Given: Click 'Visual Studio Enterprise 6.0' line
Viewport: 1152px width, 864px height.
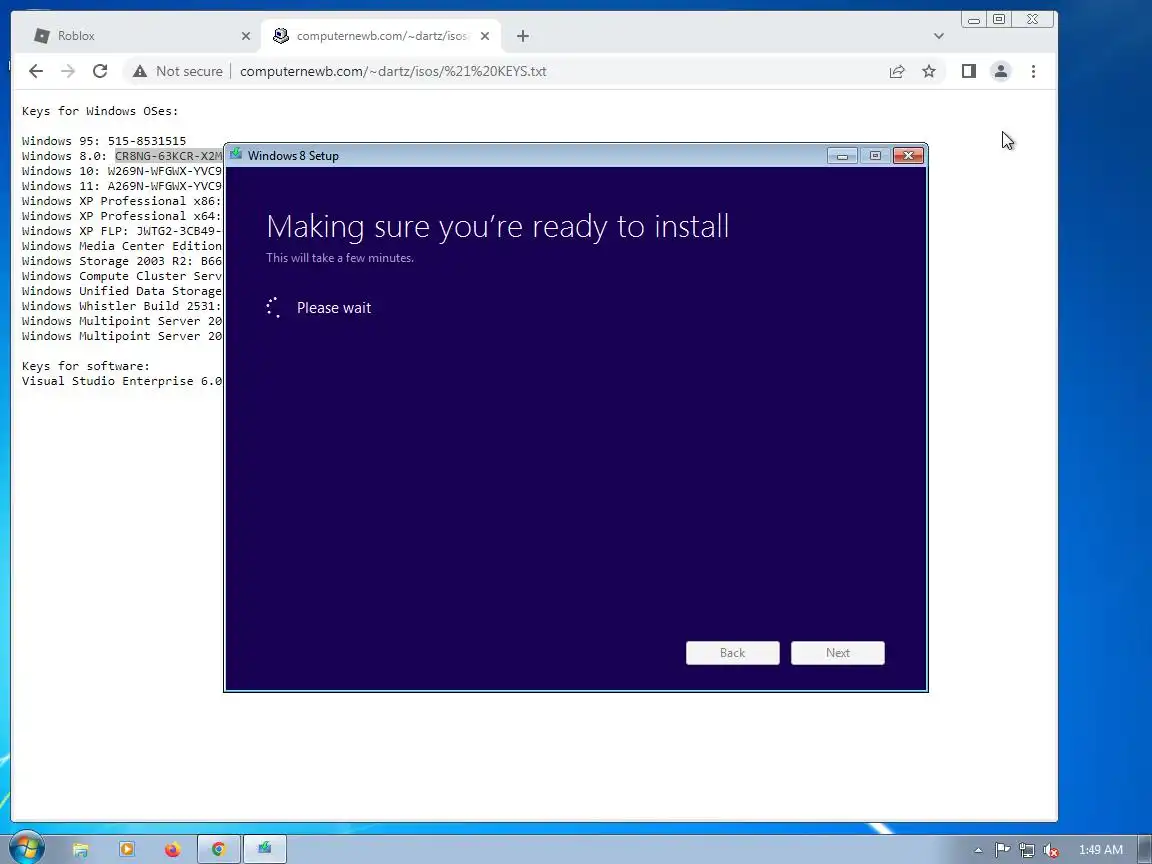Looking at the screenshot, I should tap(121, 381).
